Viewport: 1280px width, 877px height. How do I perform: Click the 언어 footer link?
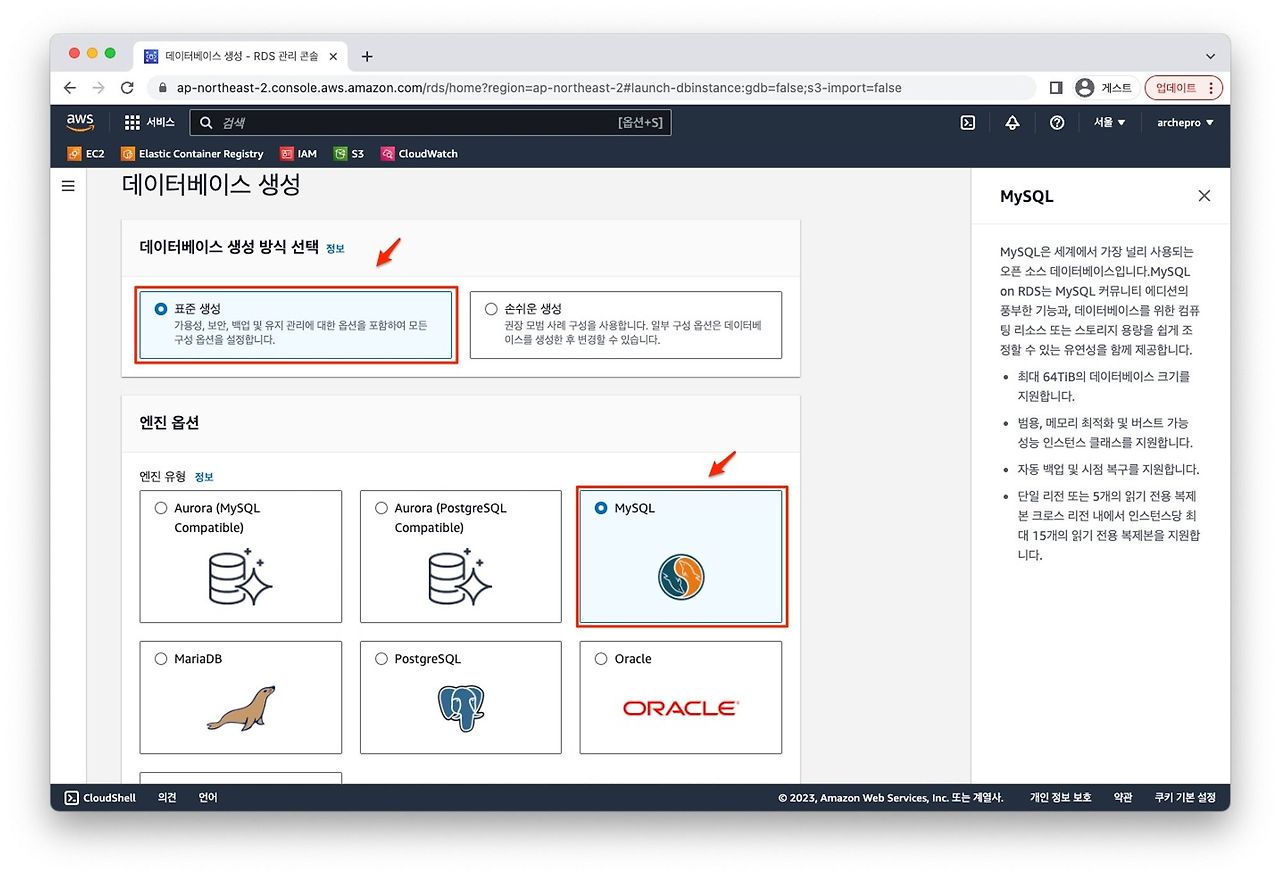[x=208, y=797]
